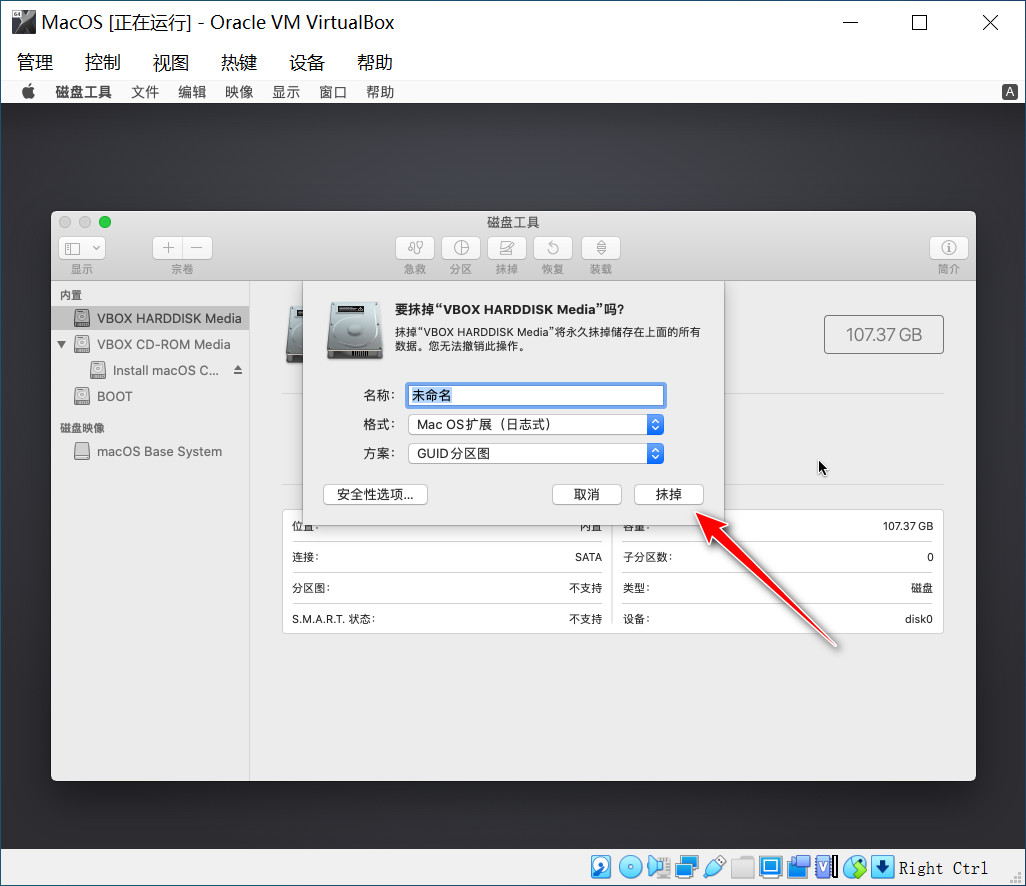This screenshot has height=886, width=1026.
Task: Collapse the VBOX CD-ROM Media tree
Action: pos(62,344)
